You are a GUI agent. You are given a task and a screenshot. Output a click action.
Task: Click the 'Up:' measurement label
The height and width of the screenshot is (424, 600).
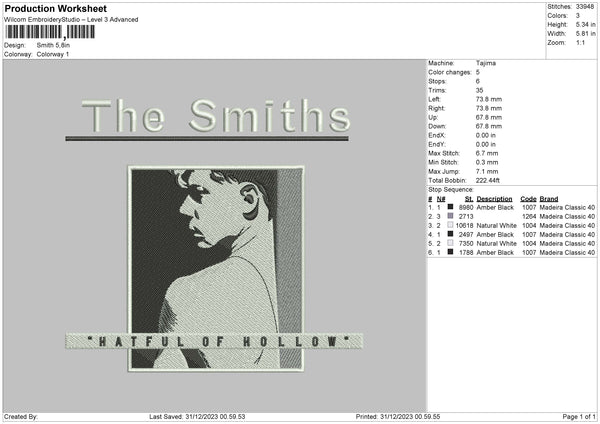pos(433,117)
